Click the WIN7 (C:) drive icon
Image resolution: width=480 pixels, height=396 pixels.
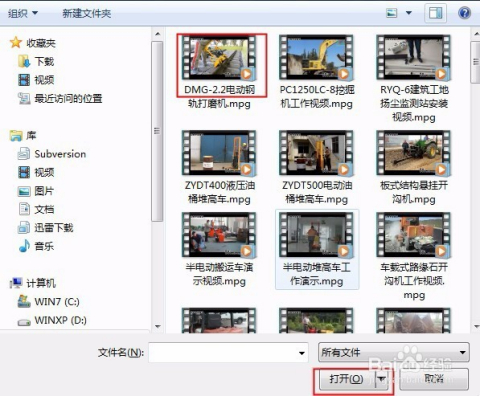coord(24,302)
